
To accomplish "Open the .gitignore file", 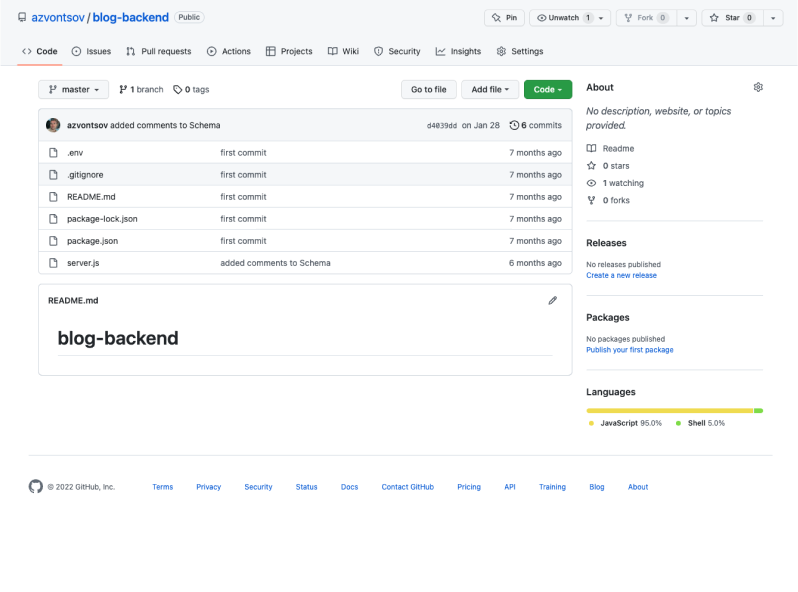I will [x=85, y=175].
